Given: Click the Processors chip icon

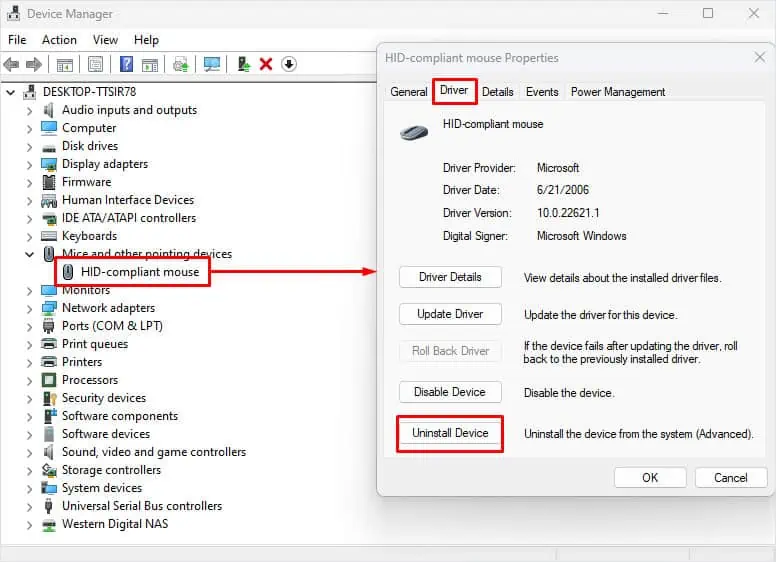Looking at the screenshot, I should (49, 380).
